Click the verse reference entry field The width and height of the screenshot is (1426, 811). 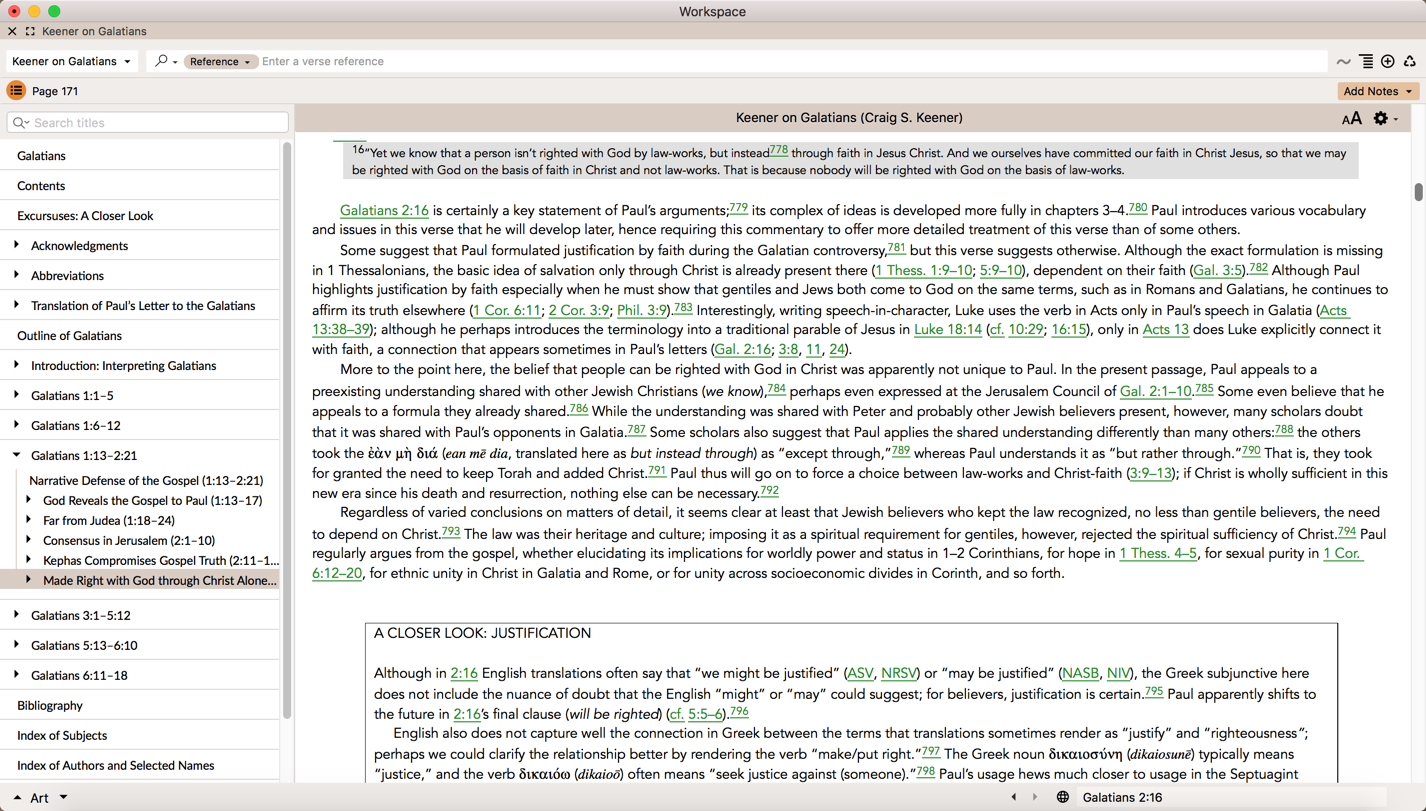pos(792,61)
